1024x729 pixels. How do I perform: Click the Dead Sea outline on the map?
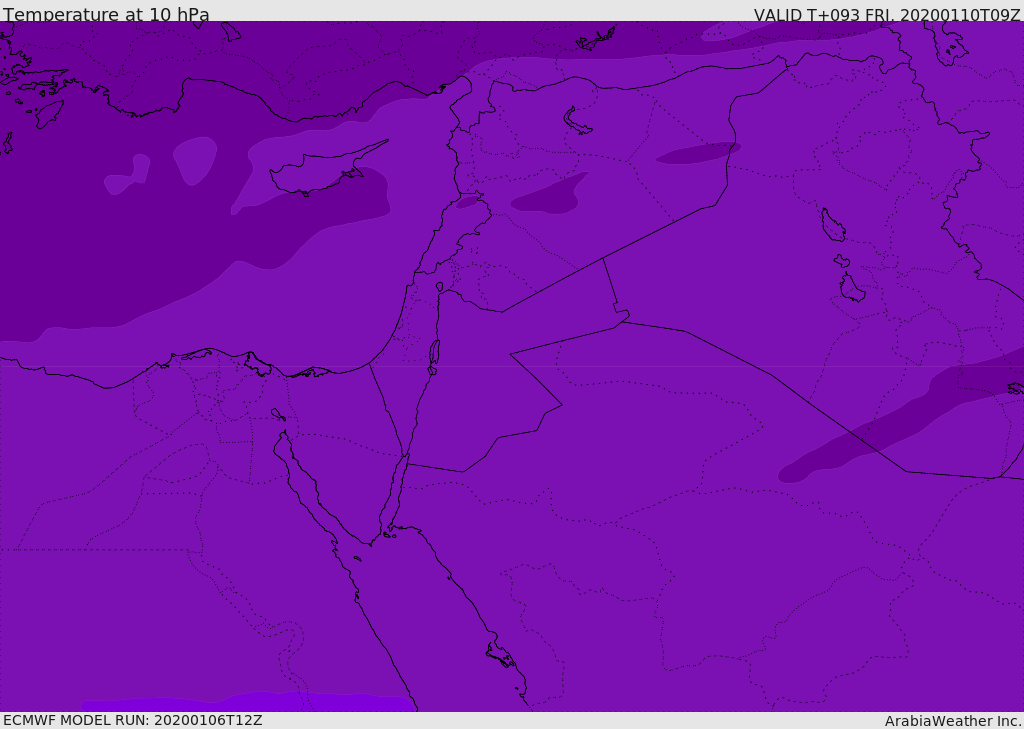coord(434,355)
